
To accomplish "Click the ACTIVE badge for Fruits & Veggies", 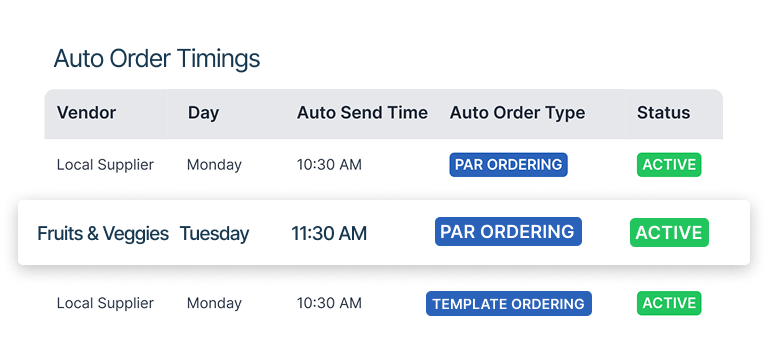I will [669, 233].
